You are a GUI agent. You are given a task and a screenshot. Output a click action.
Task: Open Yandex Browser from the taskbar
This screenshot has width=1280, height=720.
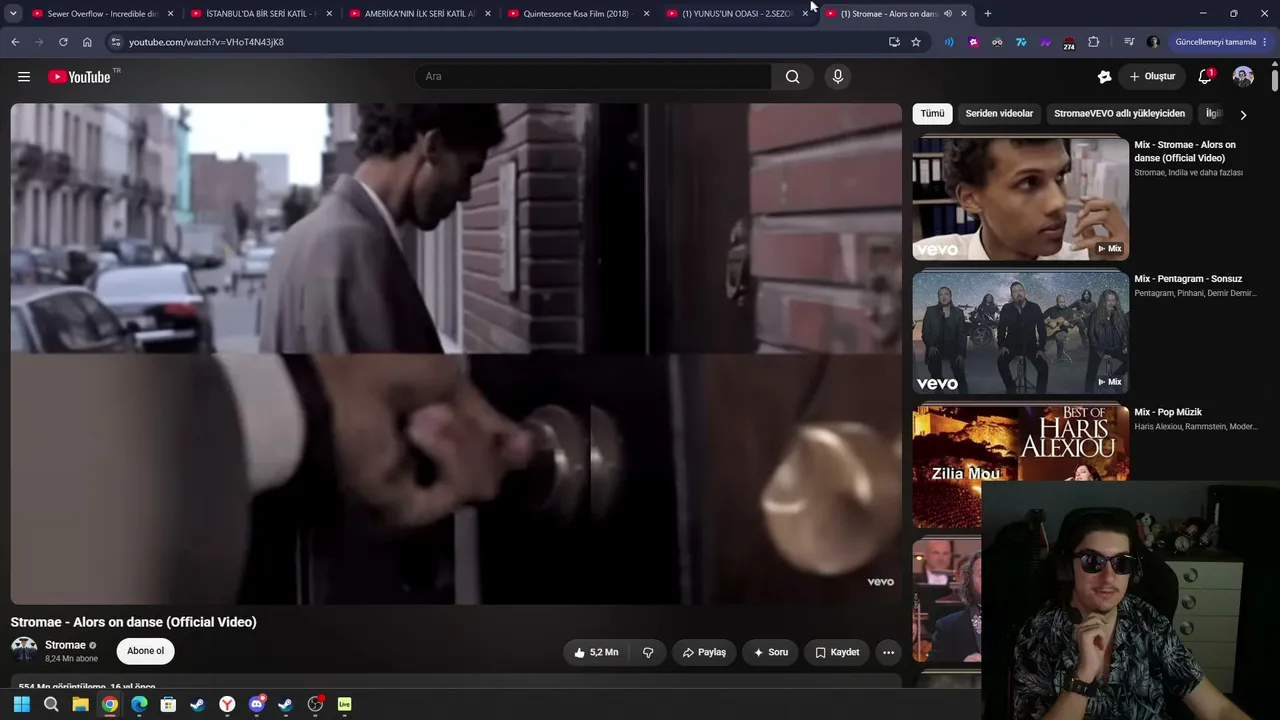coord(227,704)
